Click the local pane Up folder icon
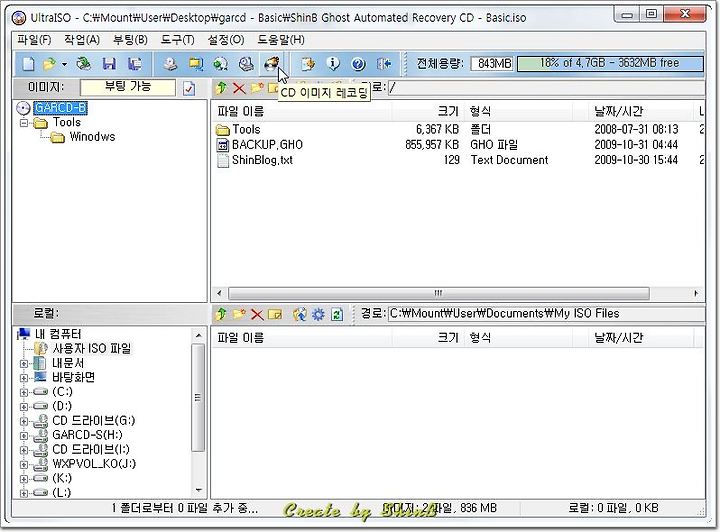720x532 pixels. point(221,314)
